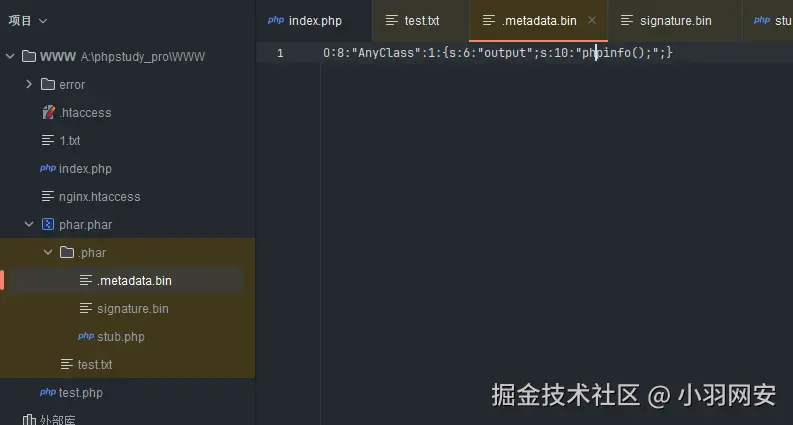The height and width of the screenshot is (425, 793).
Task: Select the 外部库 node
Action: [x=58, y=420]
